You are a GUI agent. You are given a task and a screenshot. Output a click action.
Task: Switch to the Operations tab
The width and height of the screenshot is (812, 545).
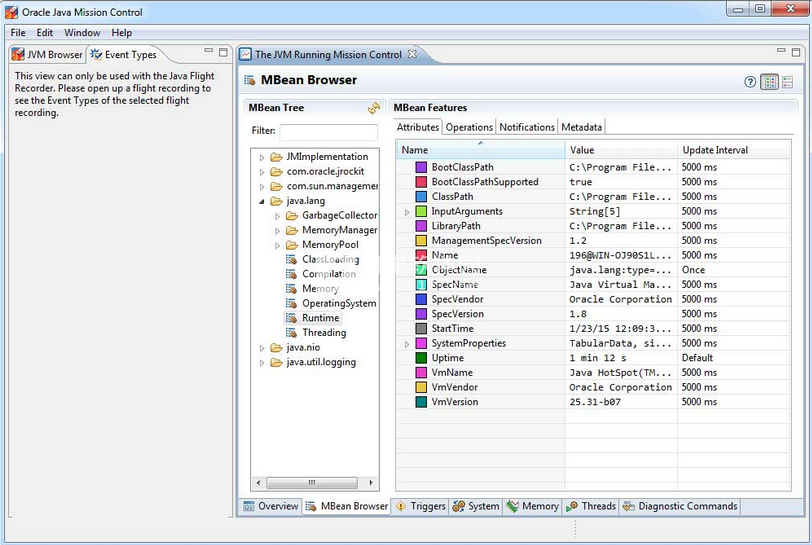(x=469, y=127)
